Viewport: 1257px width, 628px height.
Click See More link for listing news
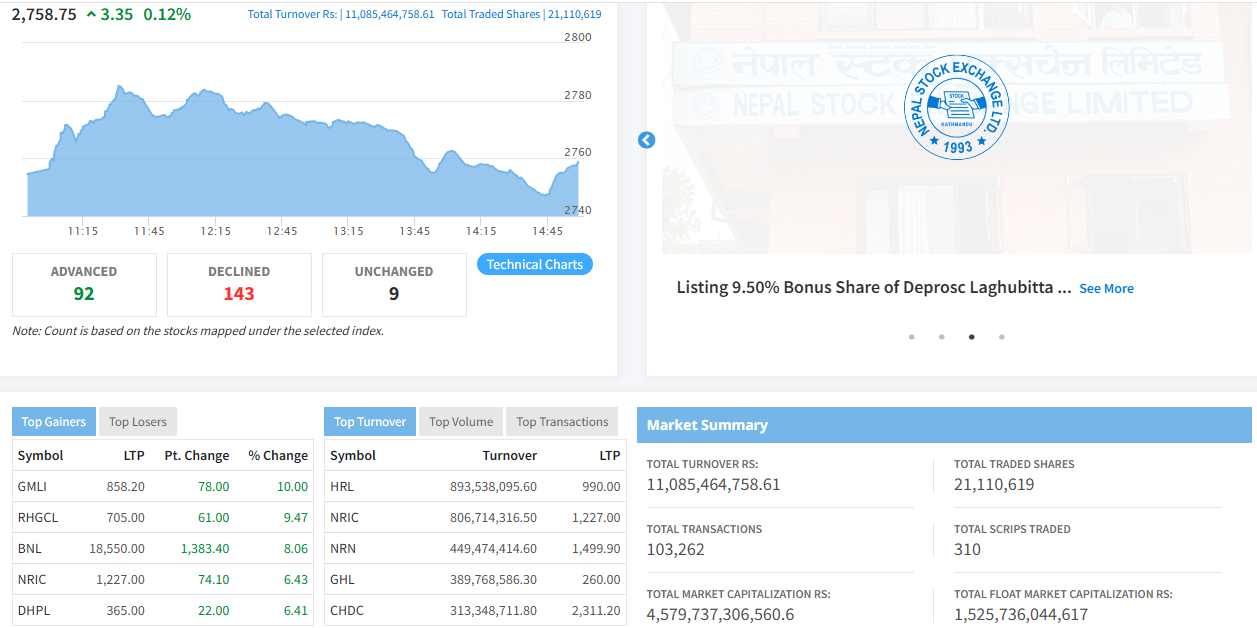[1106, 289]
